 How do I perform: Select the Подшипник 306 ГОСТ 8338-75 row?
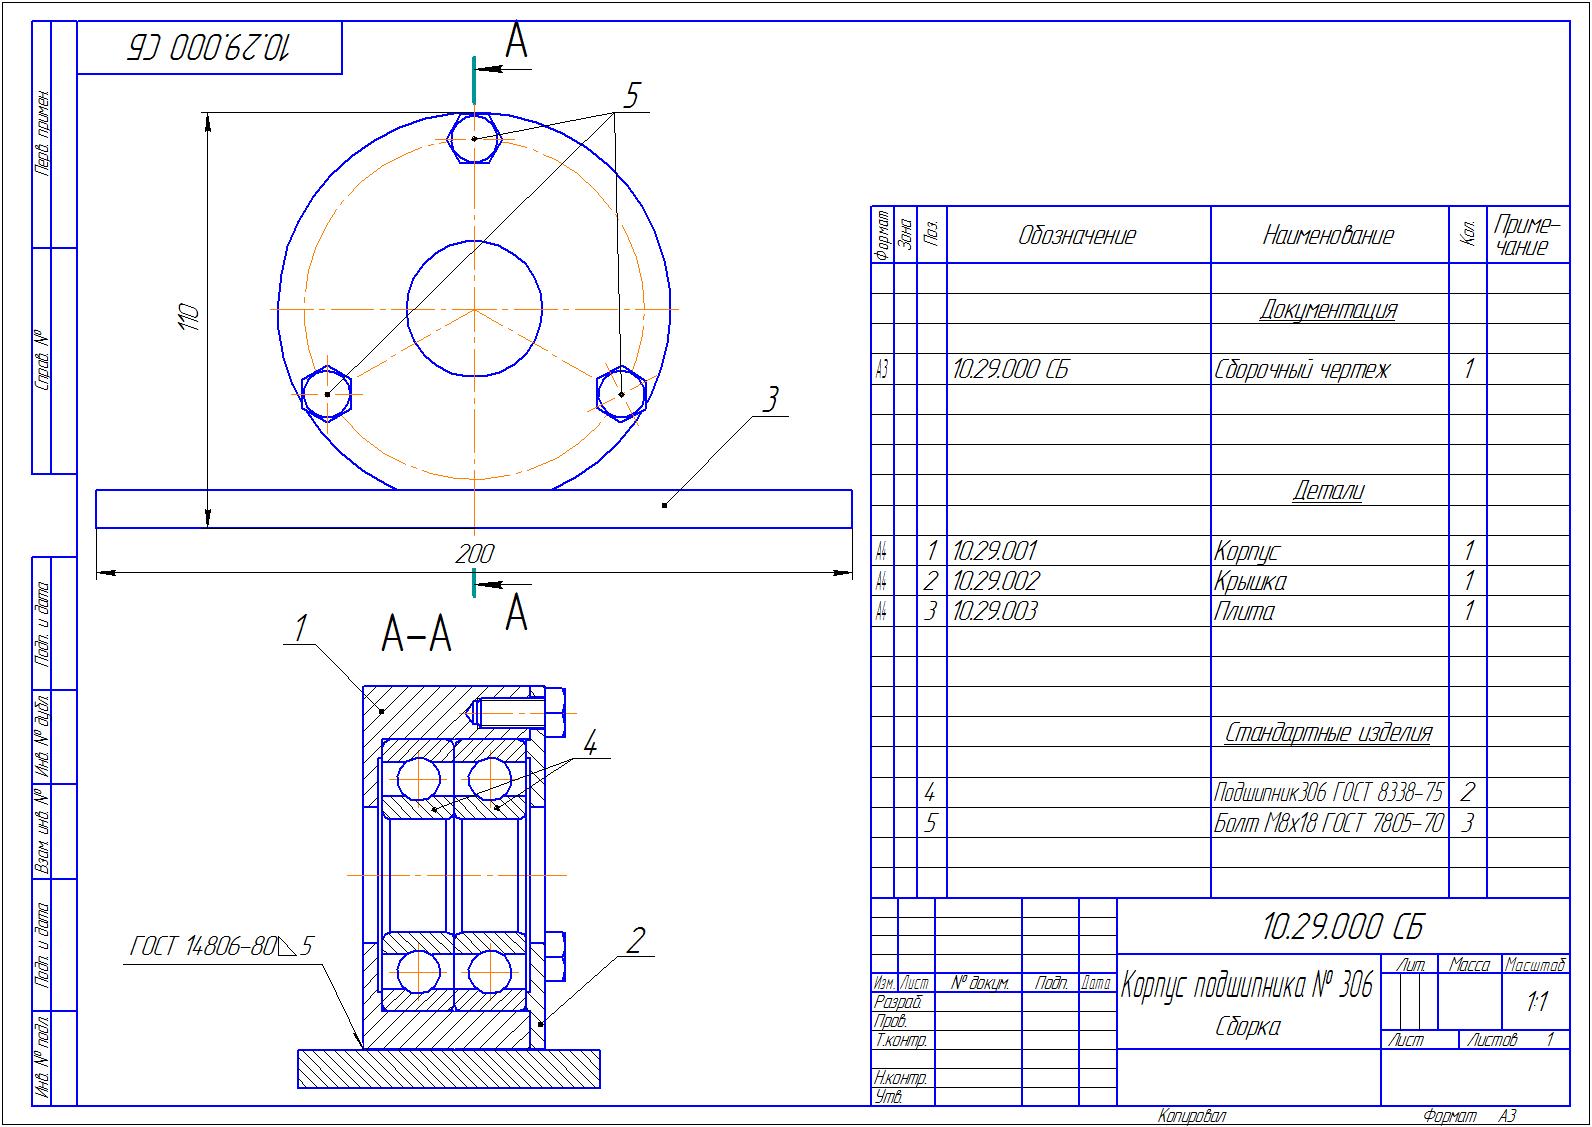click(x=1220, y=792)
